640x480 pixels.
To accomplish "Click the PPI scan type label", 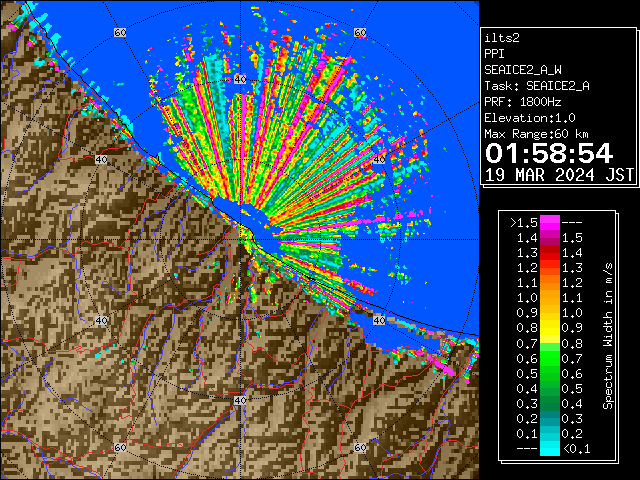I will (x=494, y=54).
